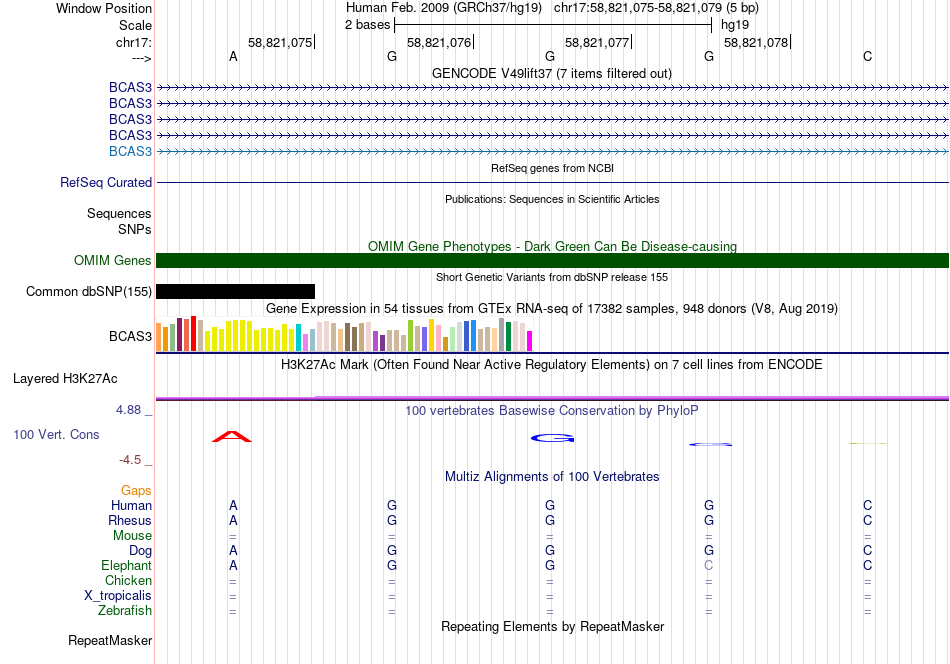Click the magenta bar in GTEx chart
This screenshot has height=664, width=950.
coord(530,341)
